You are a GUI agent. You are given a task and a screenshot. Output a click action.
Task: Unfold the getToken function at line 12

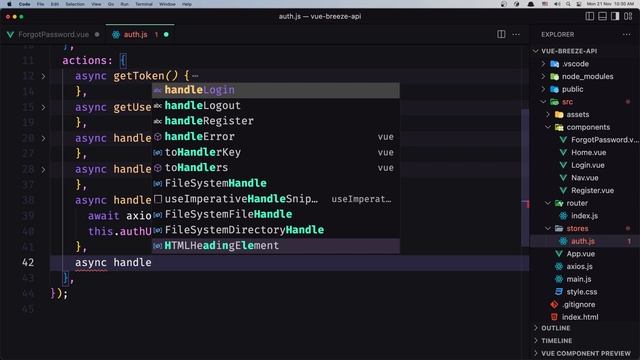click(x=43, y=76)
